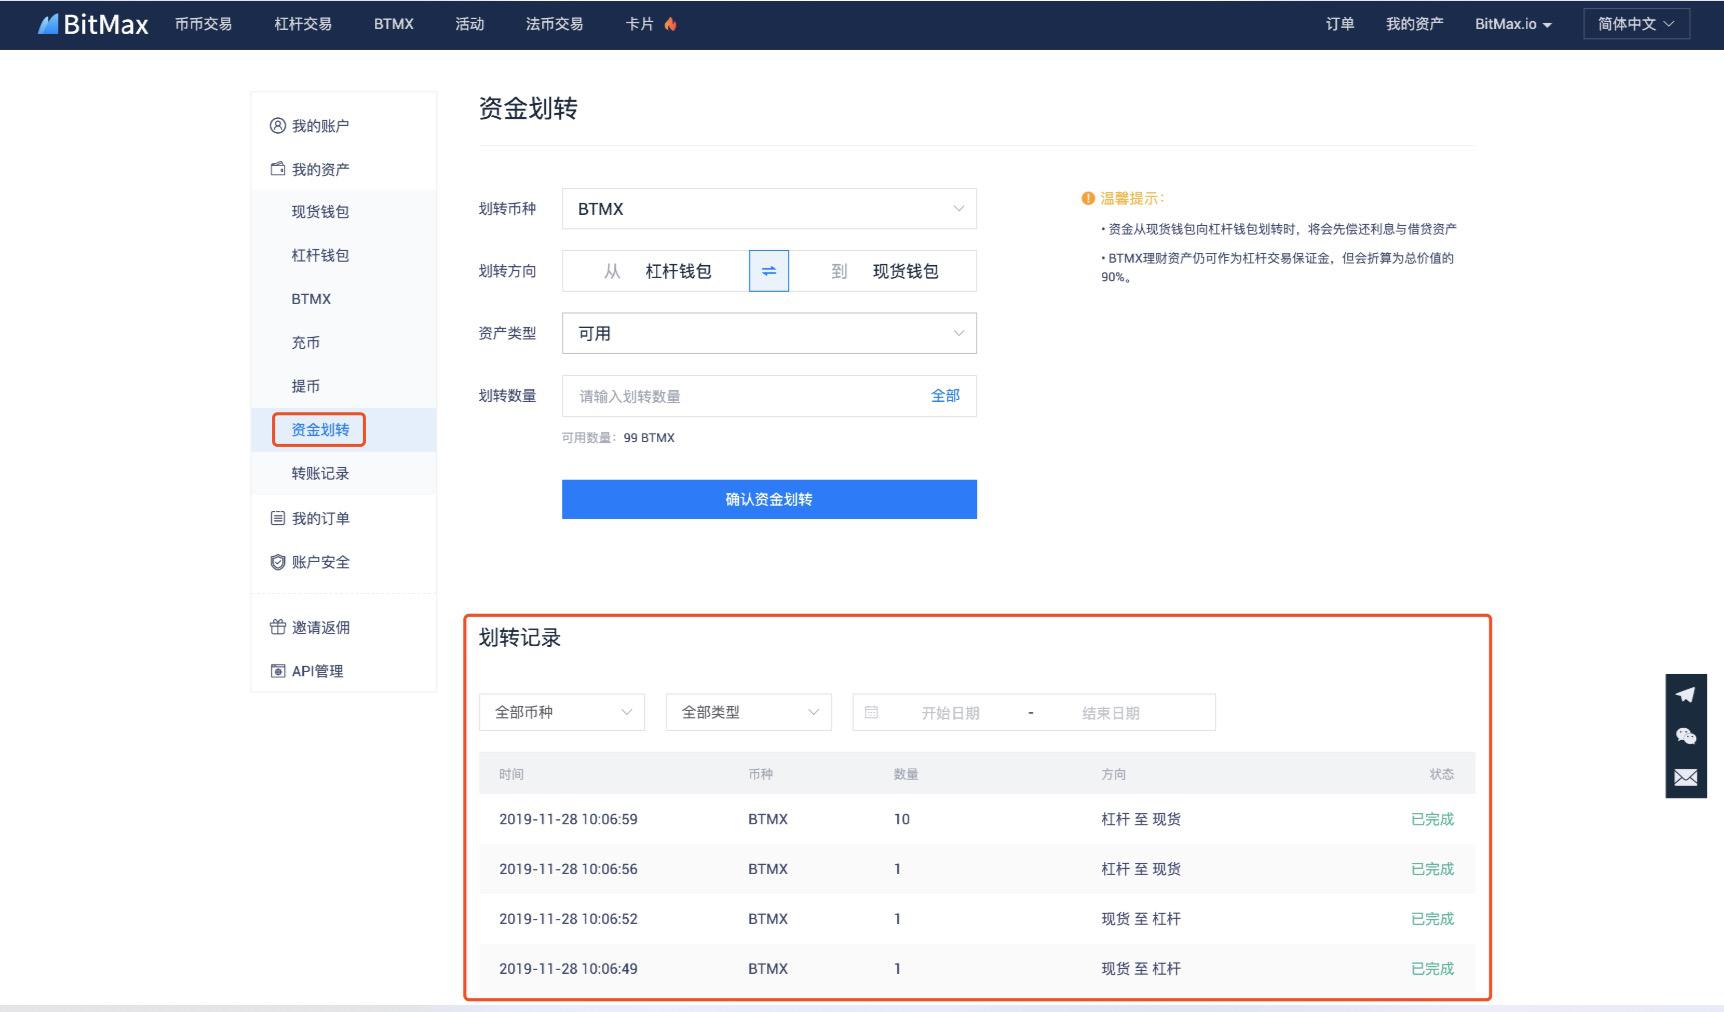The width and height of the screenshot is (1724, 1012).
Task: Select 转账记录 in the sidebar
Action: (320, 473)
